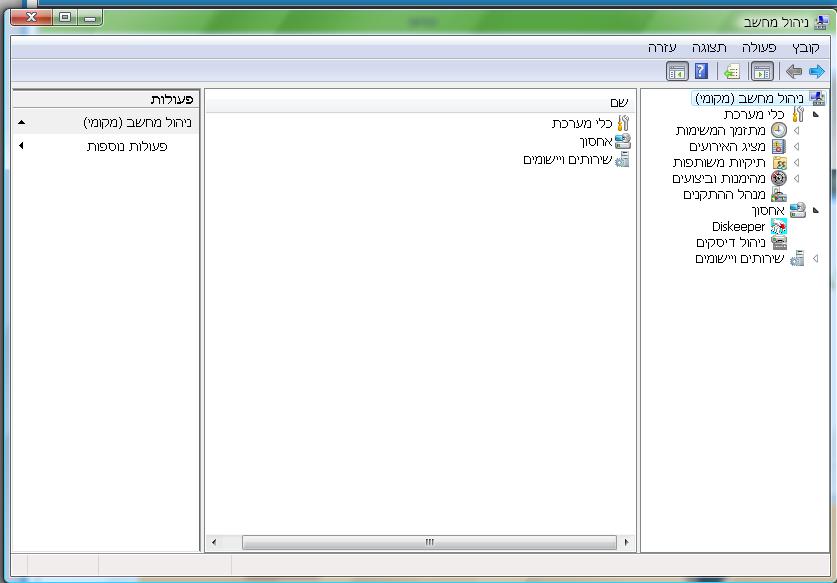Expand the מתזמן המשימות tree node
Viewport: 837px width, 583px height.
tap(796, 130)
